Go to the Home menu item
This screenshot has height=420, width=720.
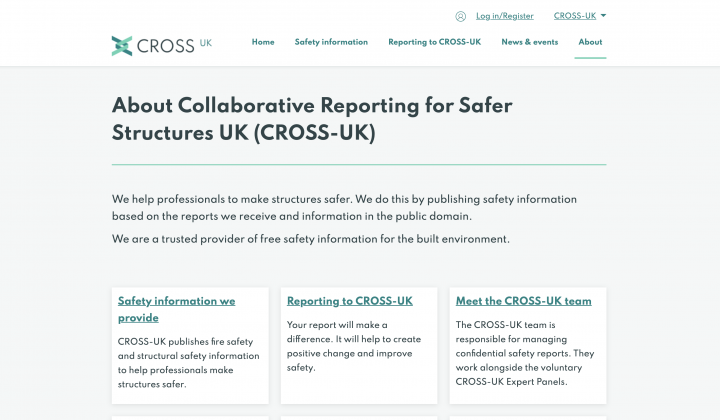click(263, 42)
